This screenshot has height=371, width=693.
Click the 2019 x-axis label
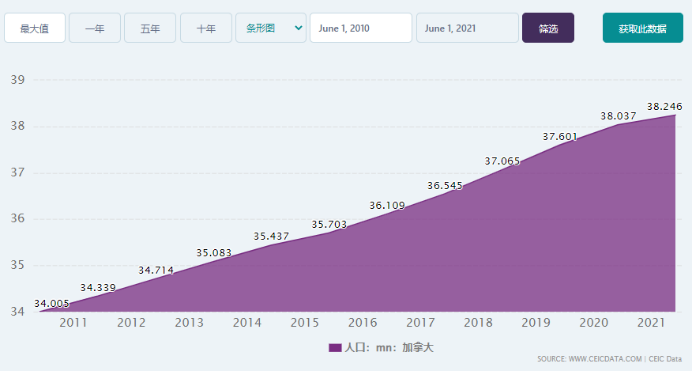coord(536,323)
